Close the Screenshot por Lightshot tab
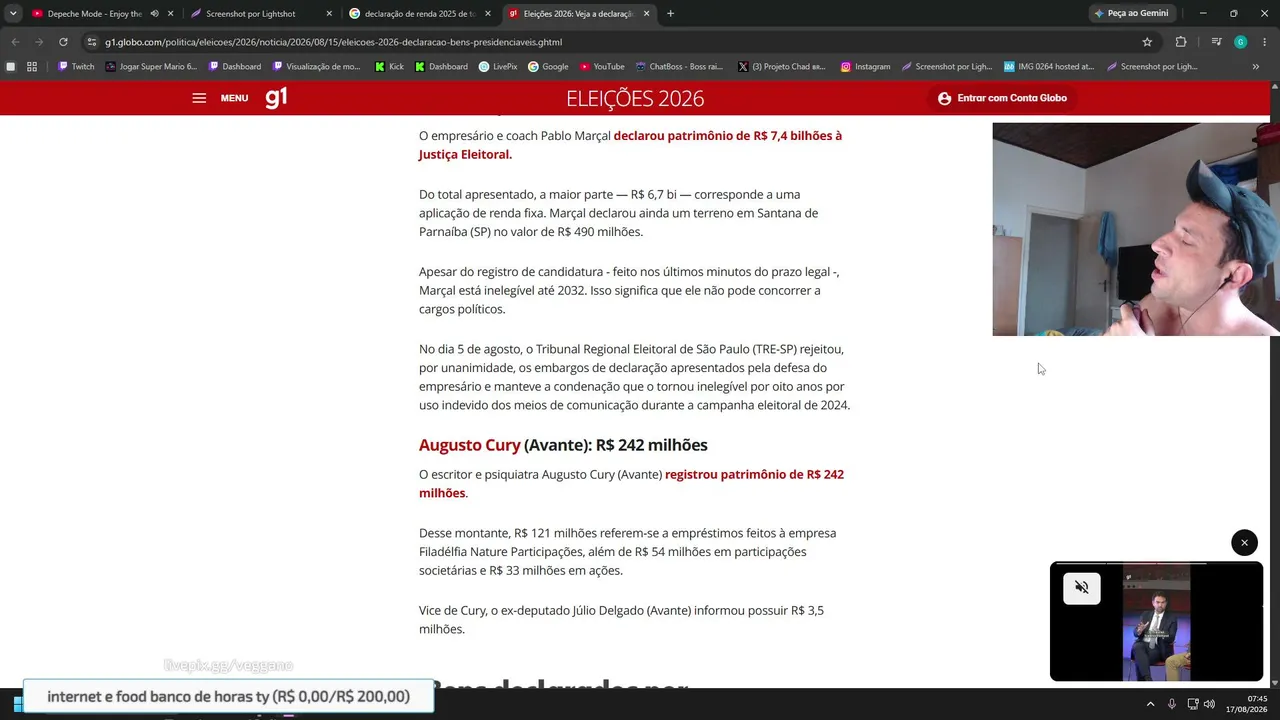This screenshot has height=720, width=1280. click(x=329, y=14)
